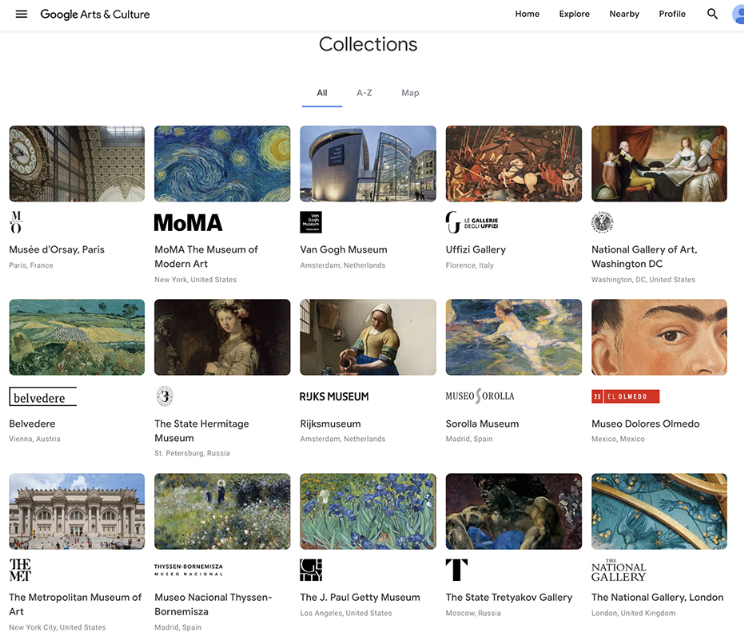
Task: Click The National Gallery, London title
Action: [x=657, y=598]
